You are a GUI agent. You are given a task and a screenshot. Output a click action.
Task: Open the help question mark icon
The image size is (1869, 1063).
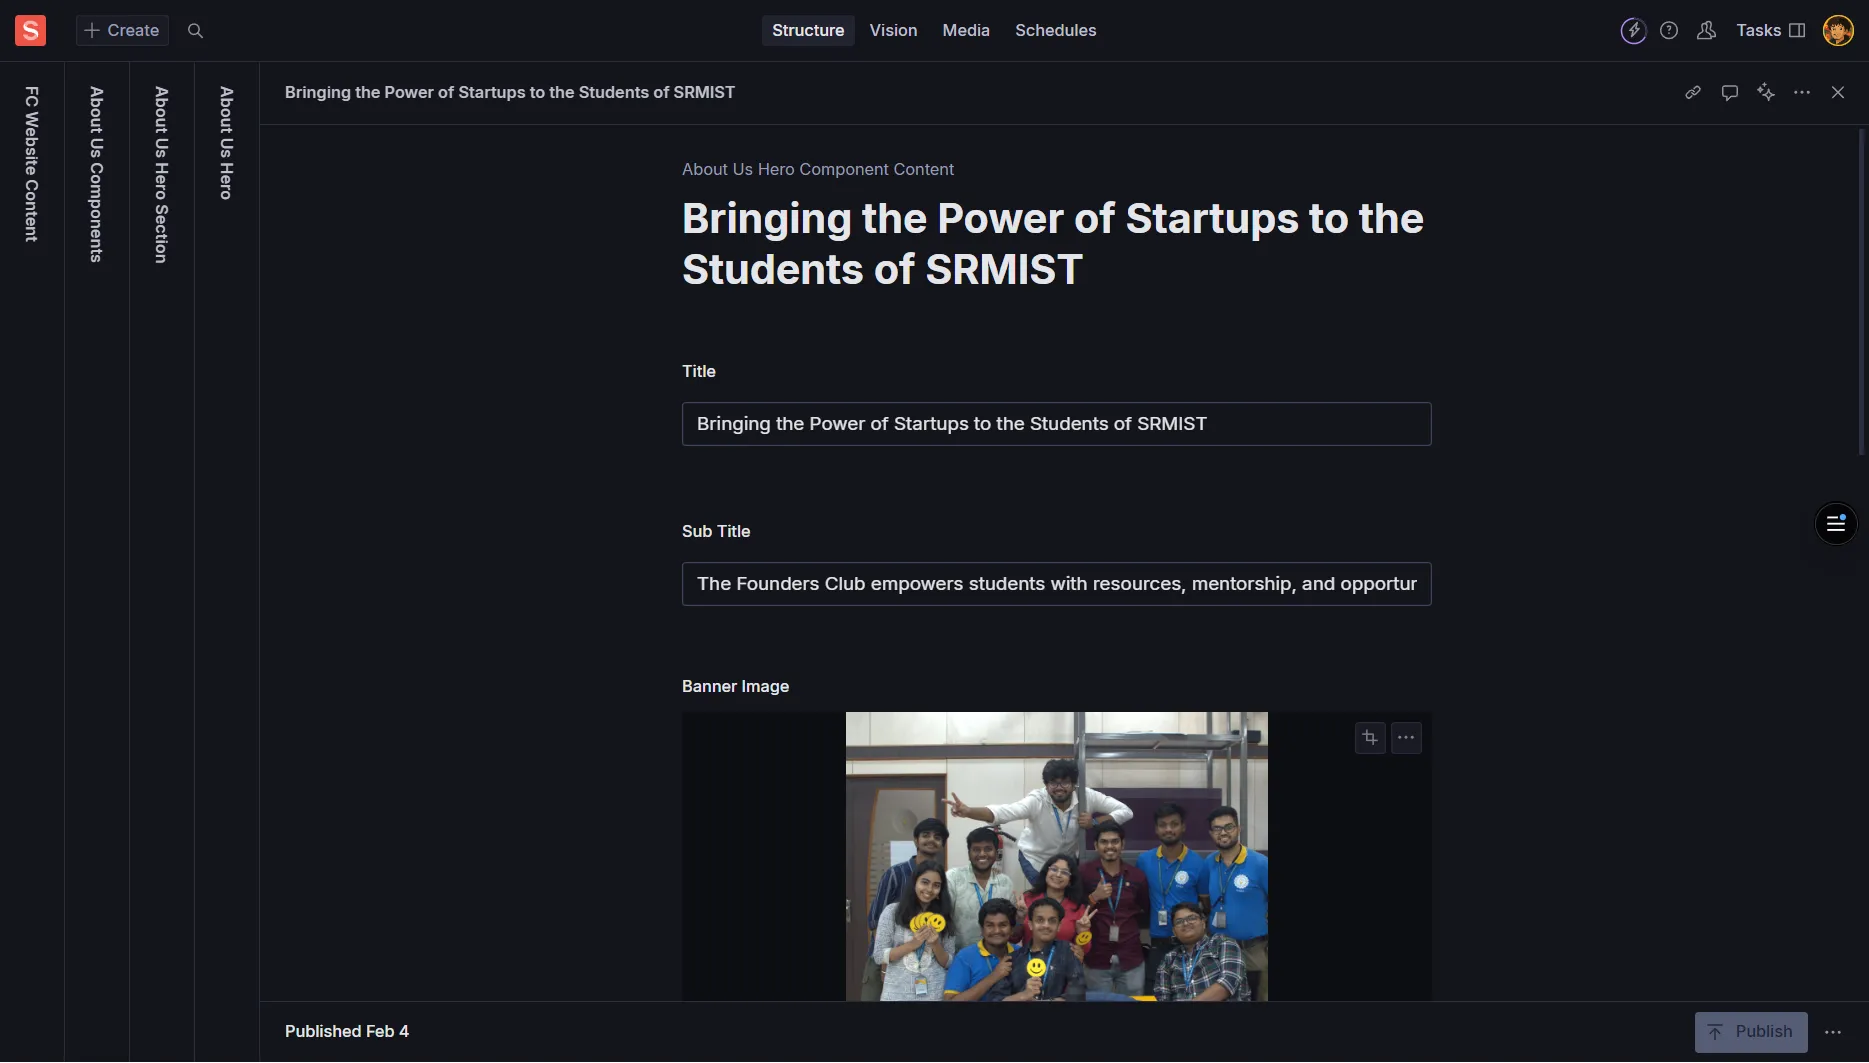tap(1669, 31)
